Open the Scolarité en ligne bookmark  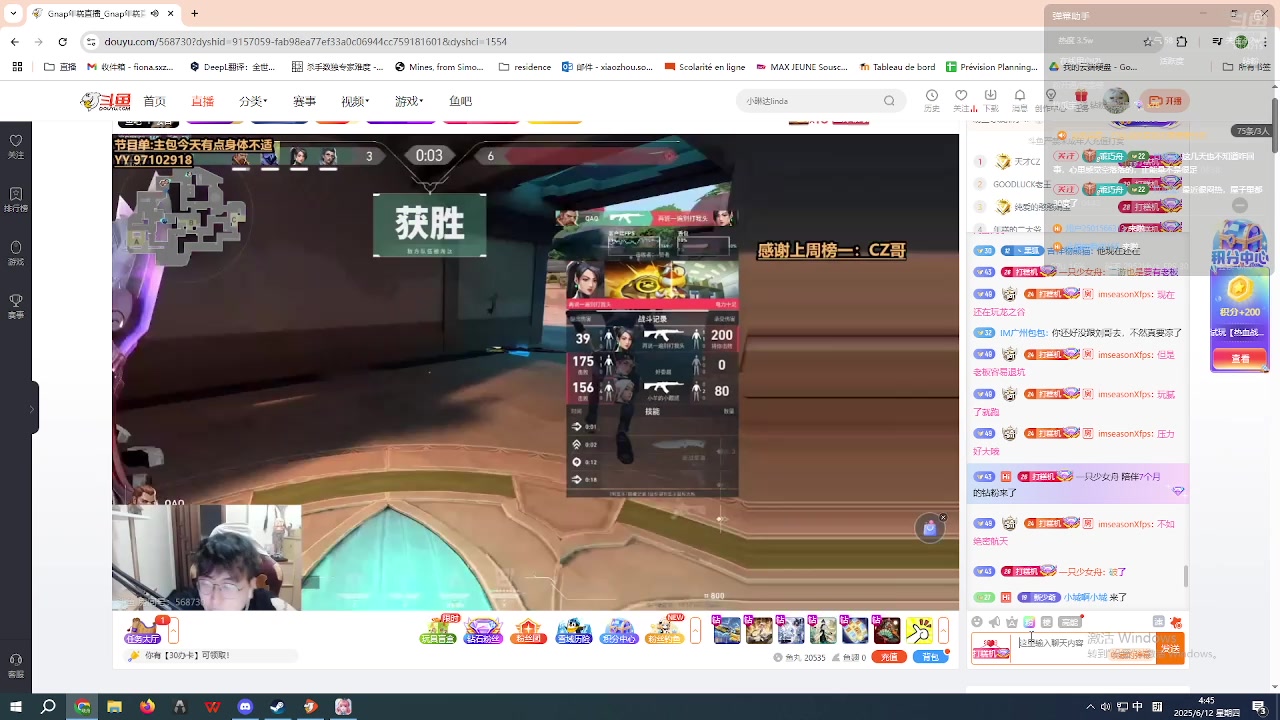[x=703, y=67]
